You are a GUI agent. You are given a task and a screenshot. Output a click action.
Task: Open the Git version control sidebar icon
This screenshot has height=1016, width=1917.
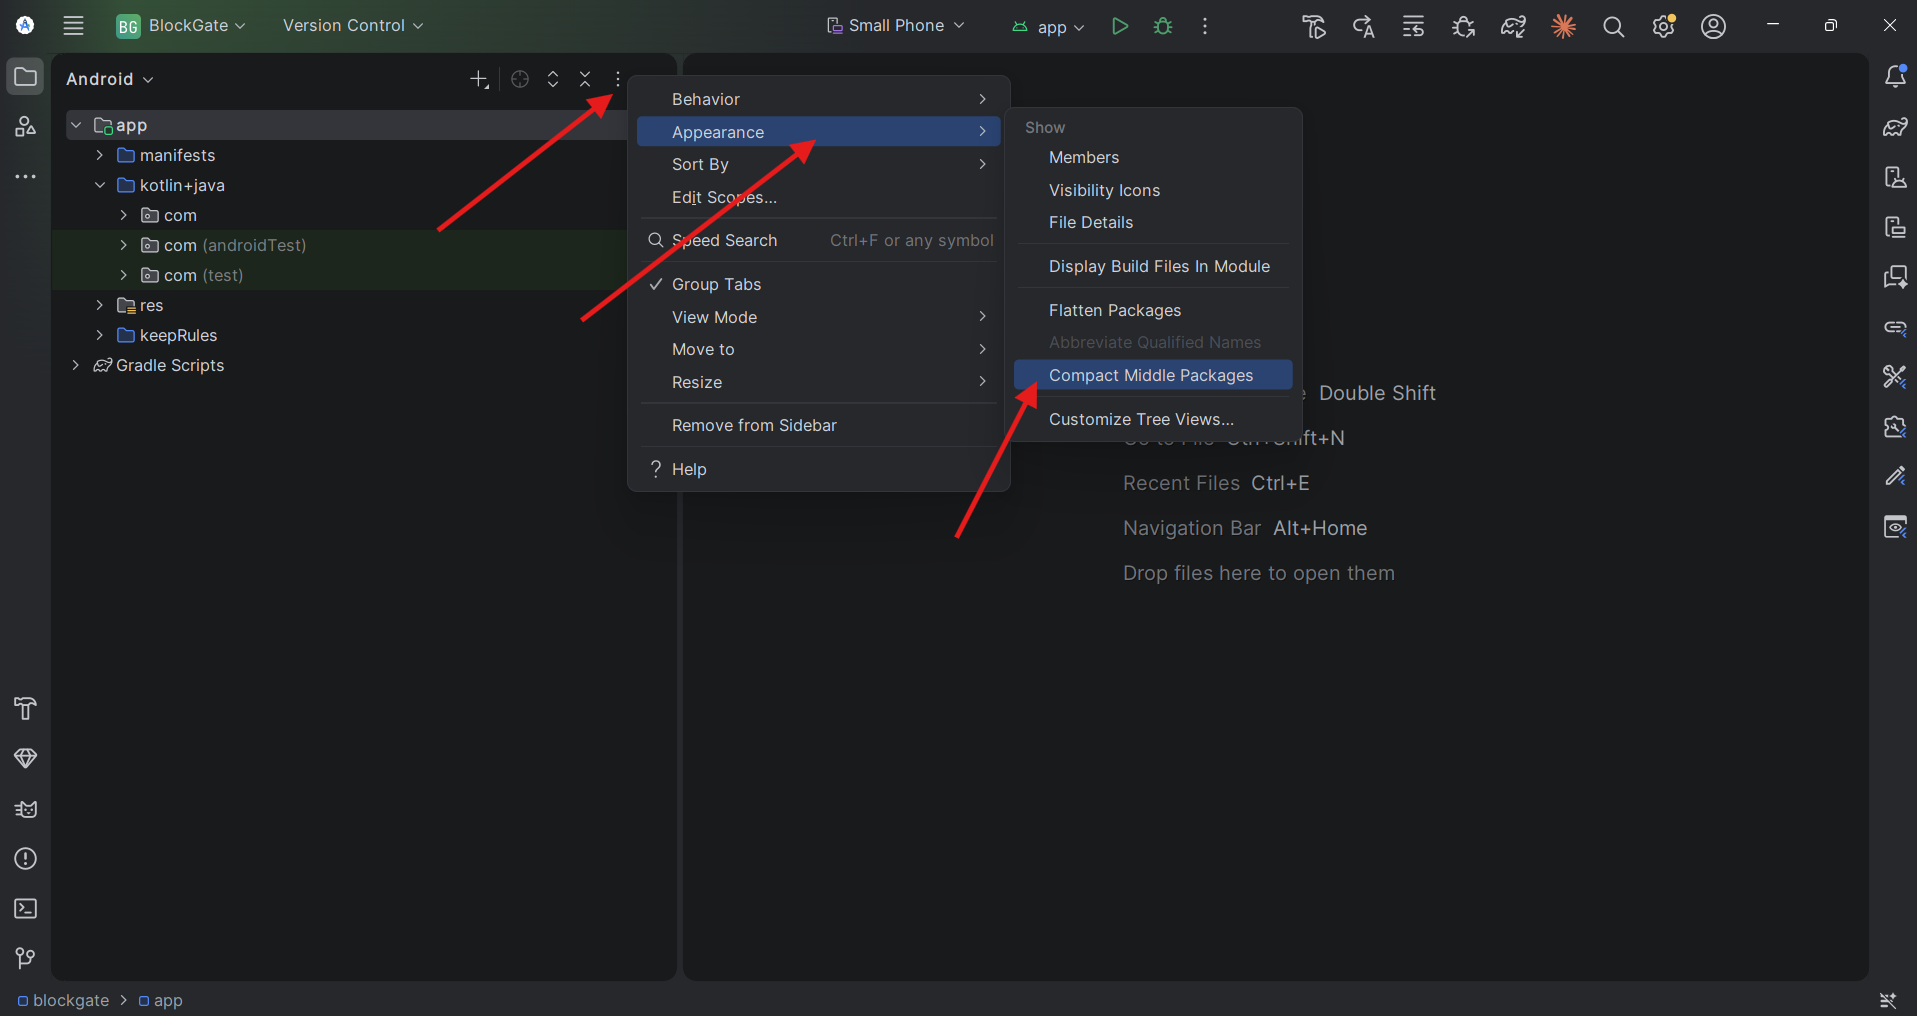[25, 958]
